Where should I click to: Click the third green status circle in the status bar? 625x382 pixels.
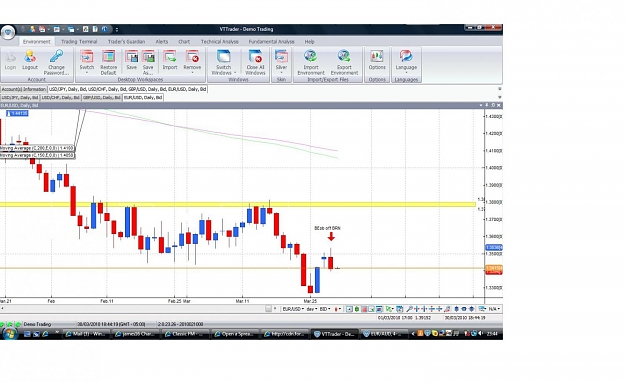[18, 325]
